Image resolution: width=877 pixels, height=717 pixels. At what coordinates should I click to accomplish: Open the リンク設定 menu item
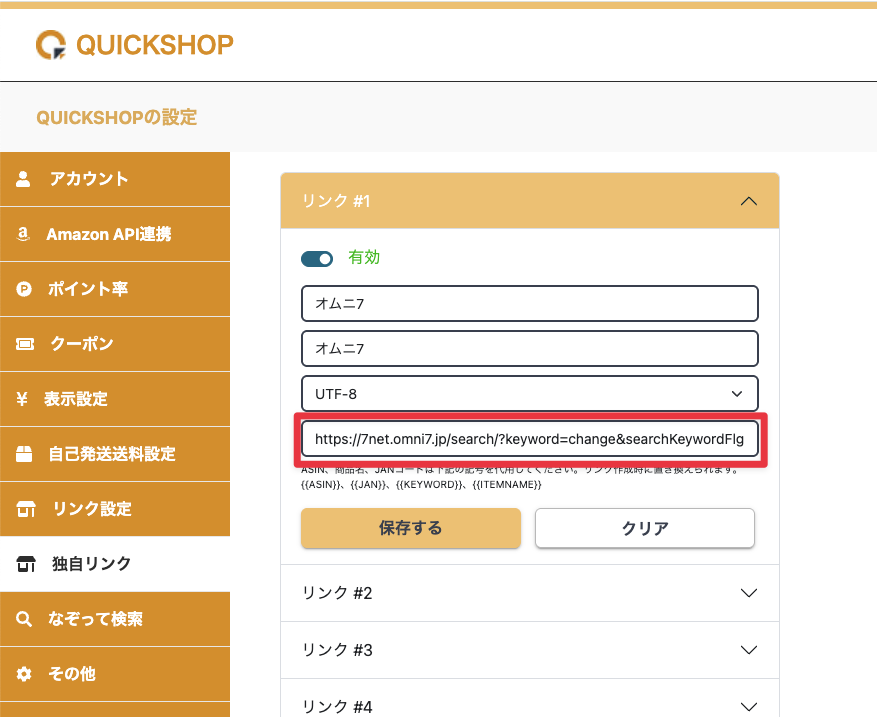pos(92,509)
